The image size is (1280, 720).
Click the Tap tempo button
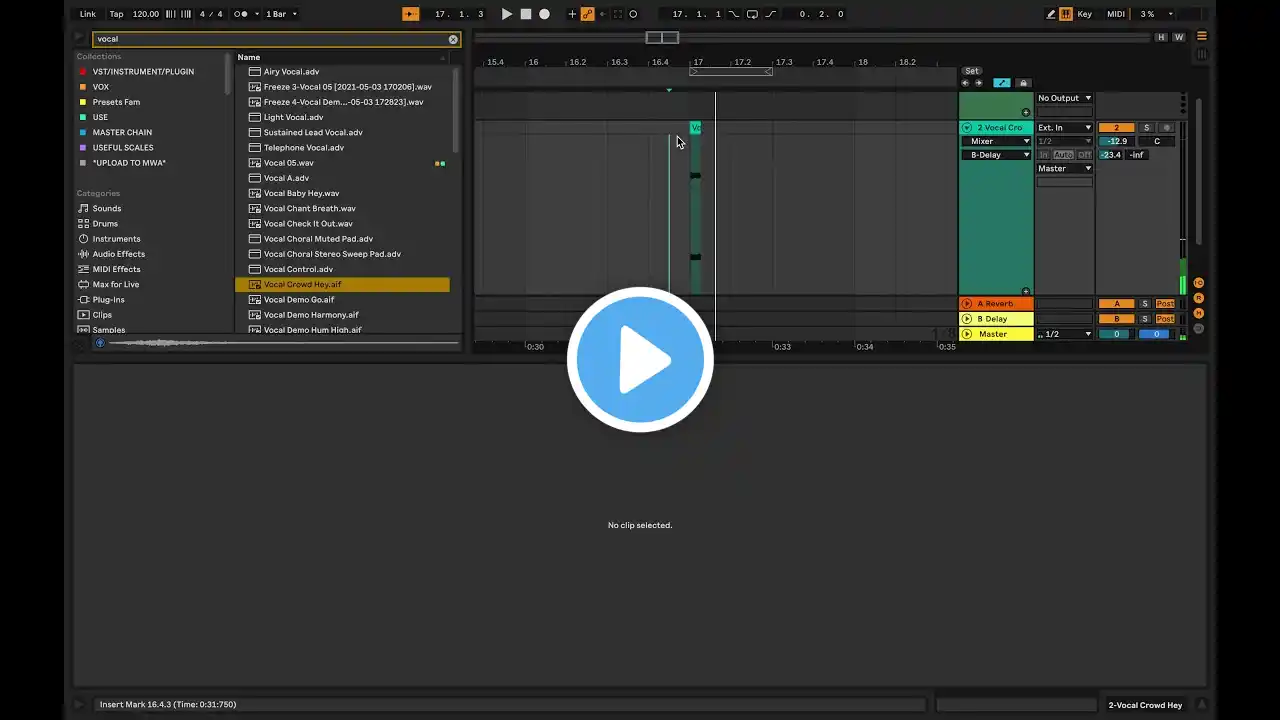click(x=116, y=14)
